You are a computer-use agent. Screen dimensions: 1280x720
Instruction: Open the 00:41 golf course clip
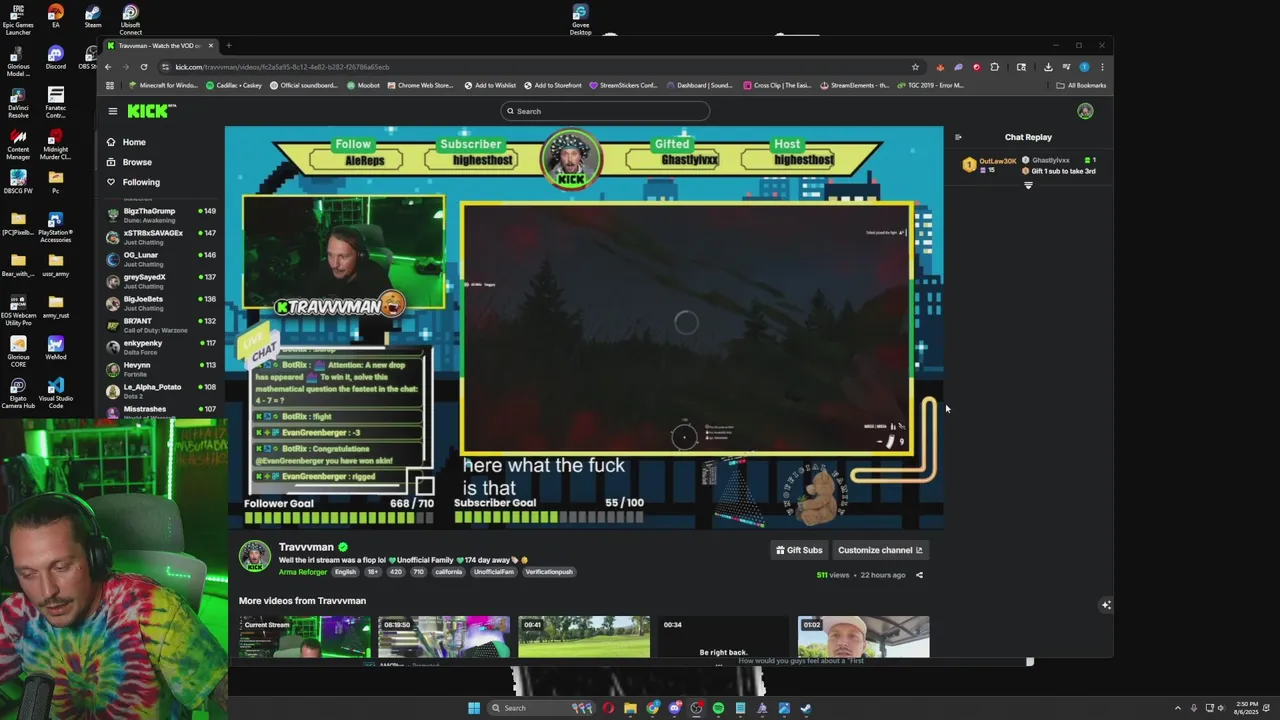point(584,637)
